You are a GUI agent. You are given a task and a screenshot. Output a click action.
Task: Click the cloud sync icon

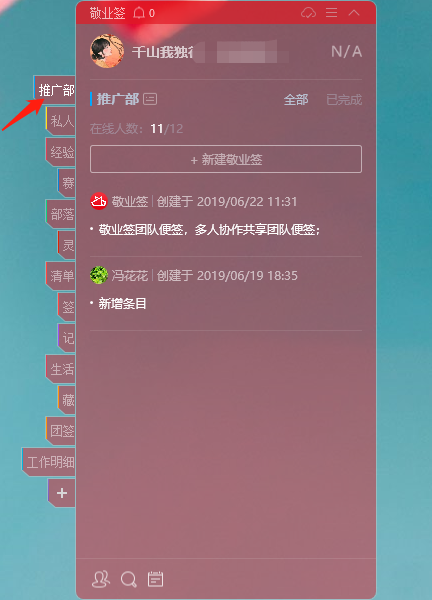click(x=308, y=13)
